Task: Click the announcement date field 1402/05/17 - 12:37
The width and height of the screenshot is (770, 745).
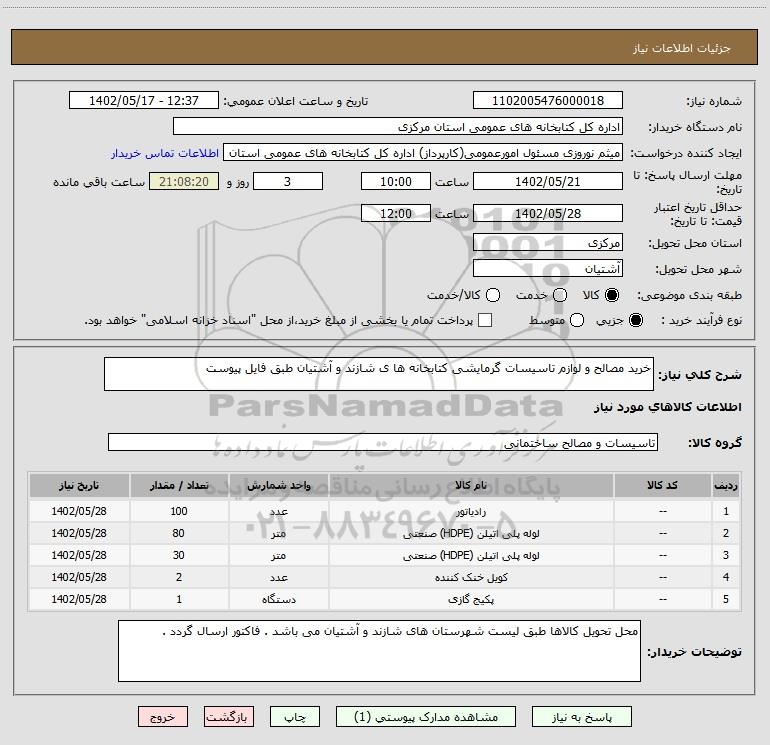Action: click(x=144, y=100)
